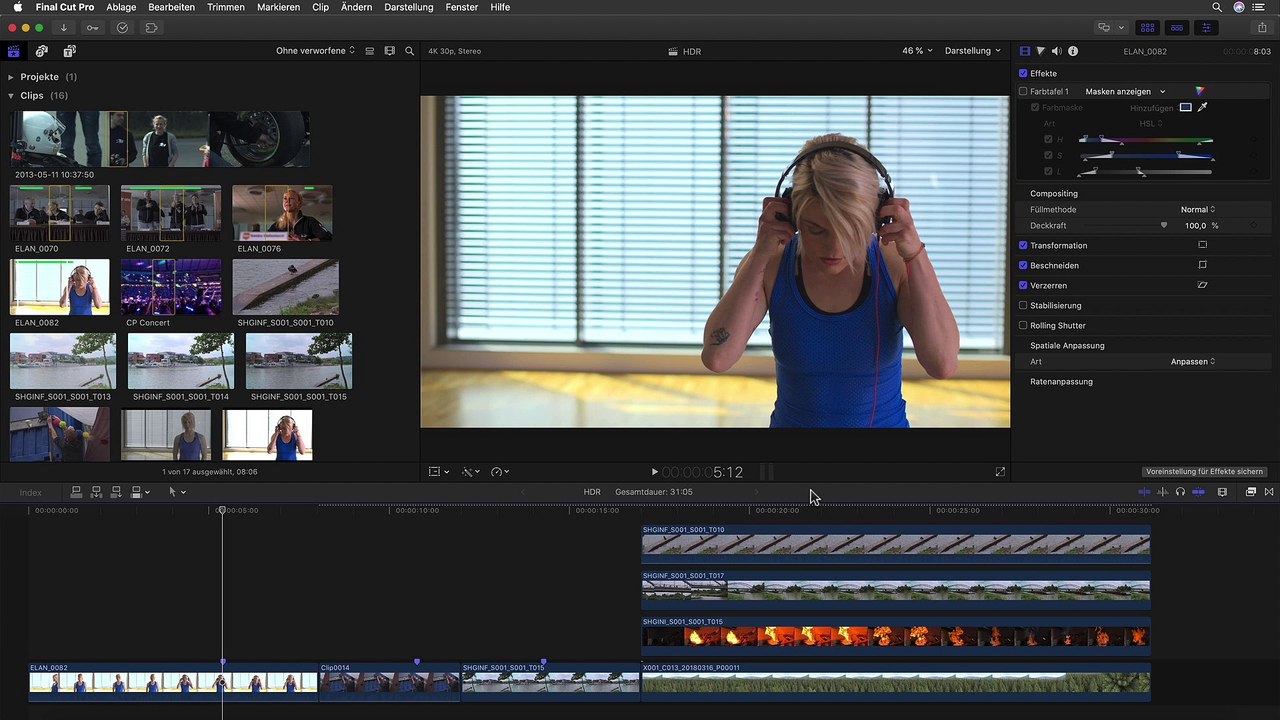The width and height of the screenshot is (1280, 720).
Task: Open background tasks checkmark icon
Action: (x=122, y=28)
